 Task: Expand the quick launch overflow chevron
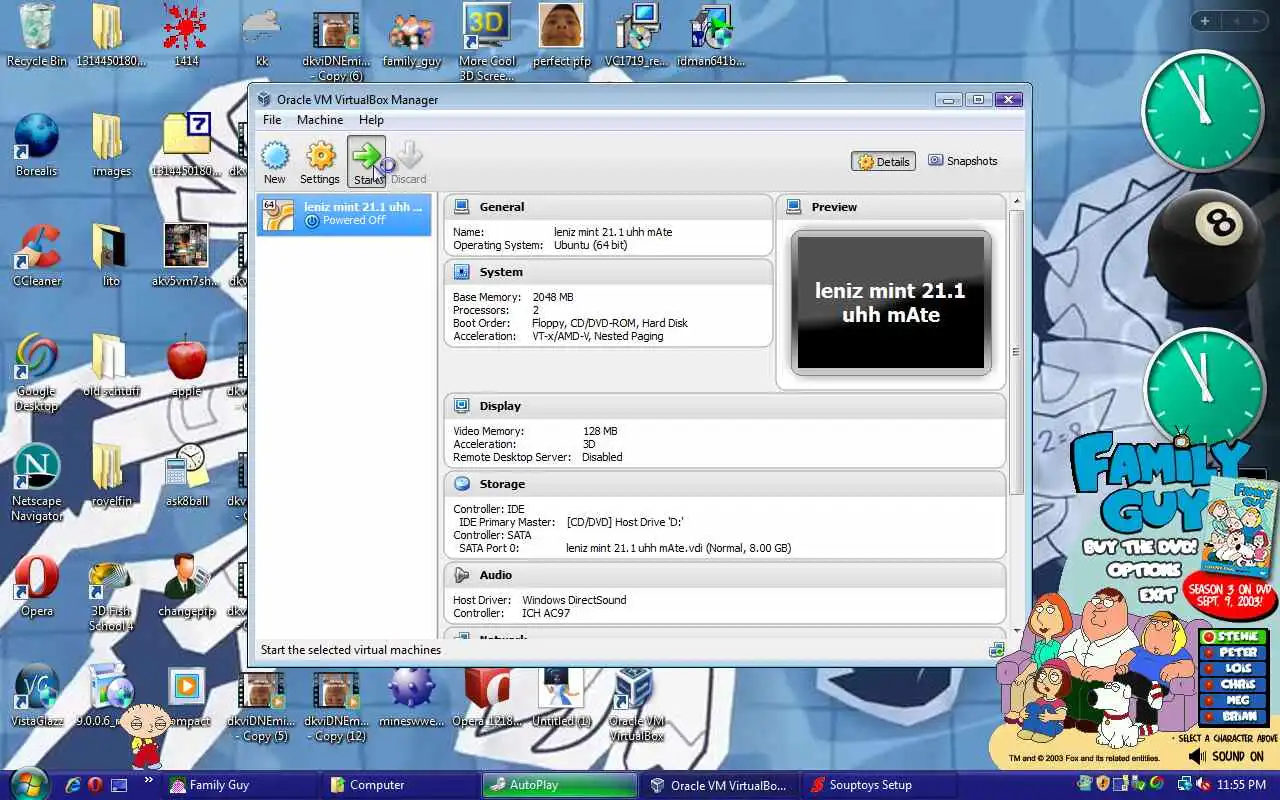(x=149, y=780)
